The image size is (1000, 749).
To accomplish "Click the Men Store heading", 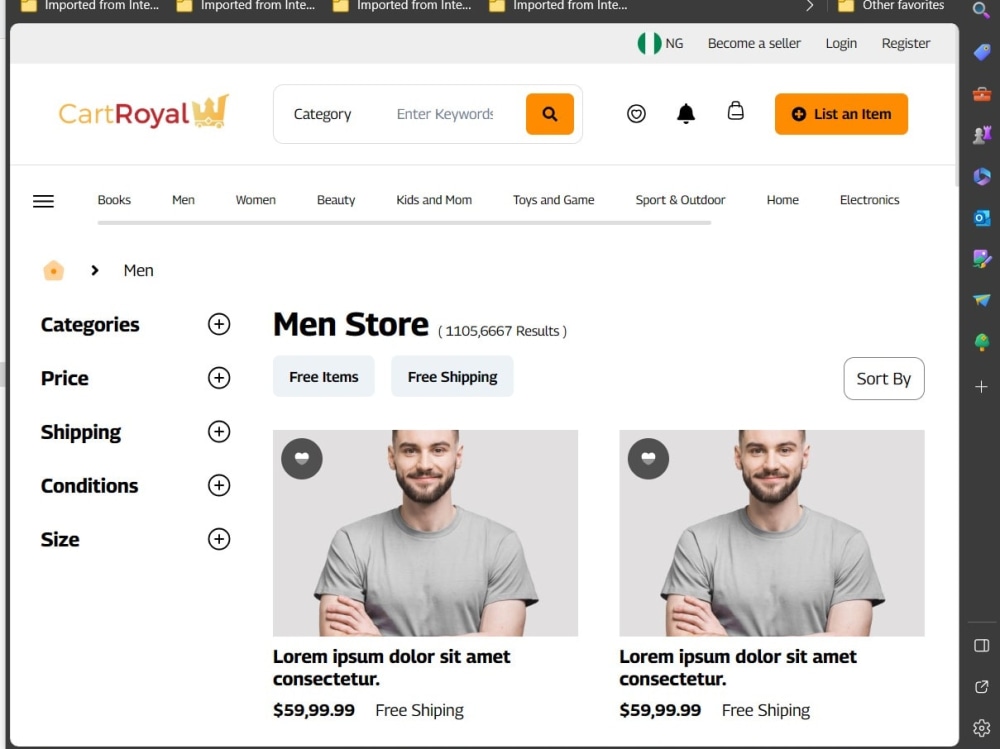I will 351,324.
